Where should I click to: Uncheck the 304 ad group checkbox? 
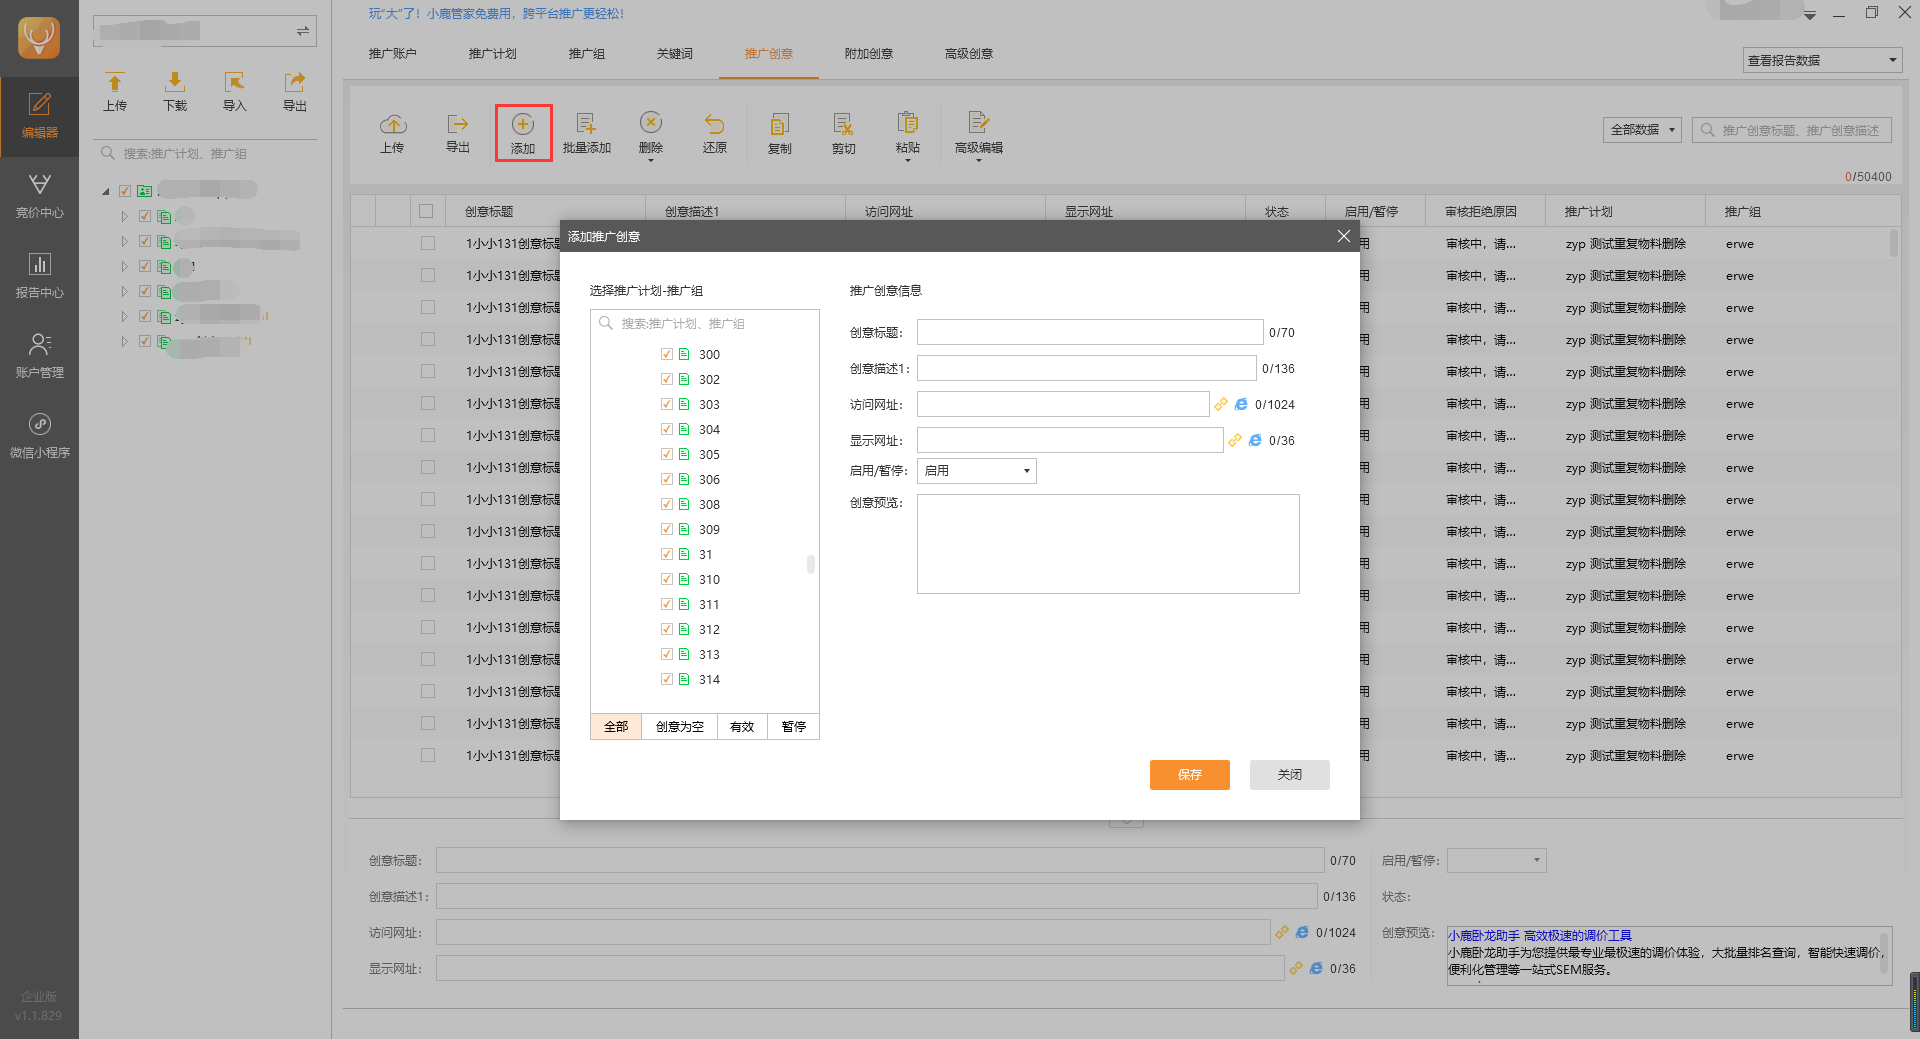(667, 429)
